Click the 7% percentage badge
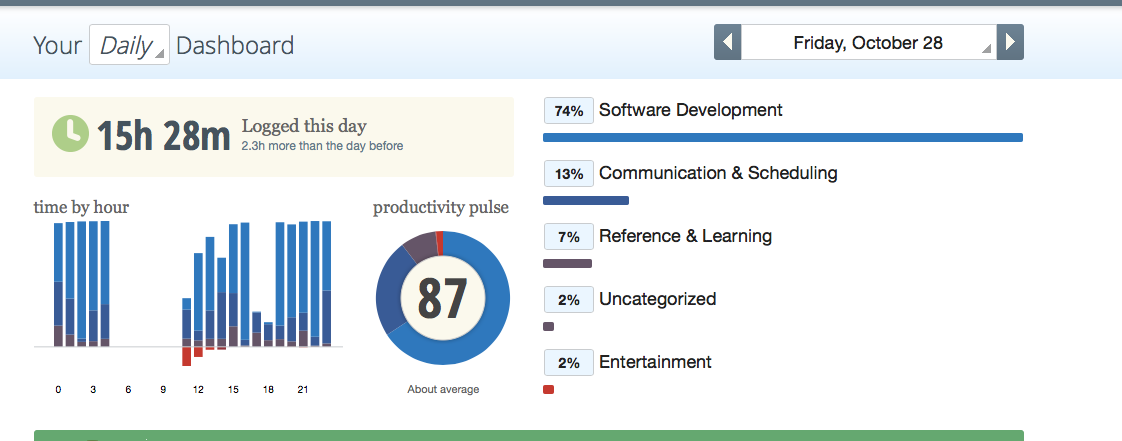 [569, 237]
